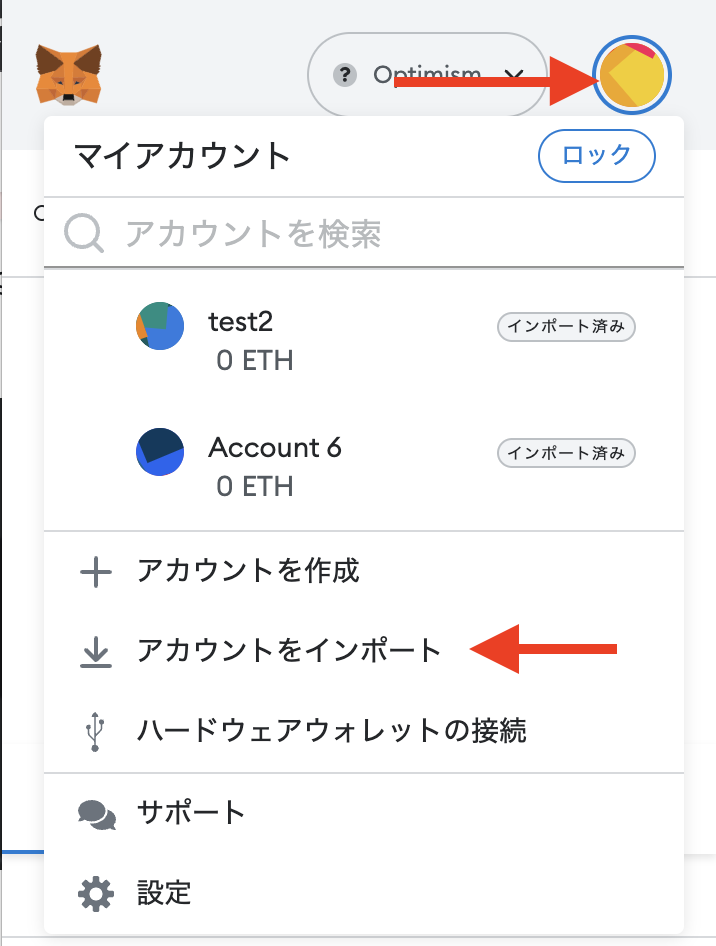Click the USB hardware wallet icon
The image size is (716, 946).
click(x=95, y=731)
